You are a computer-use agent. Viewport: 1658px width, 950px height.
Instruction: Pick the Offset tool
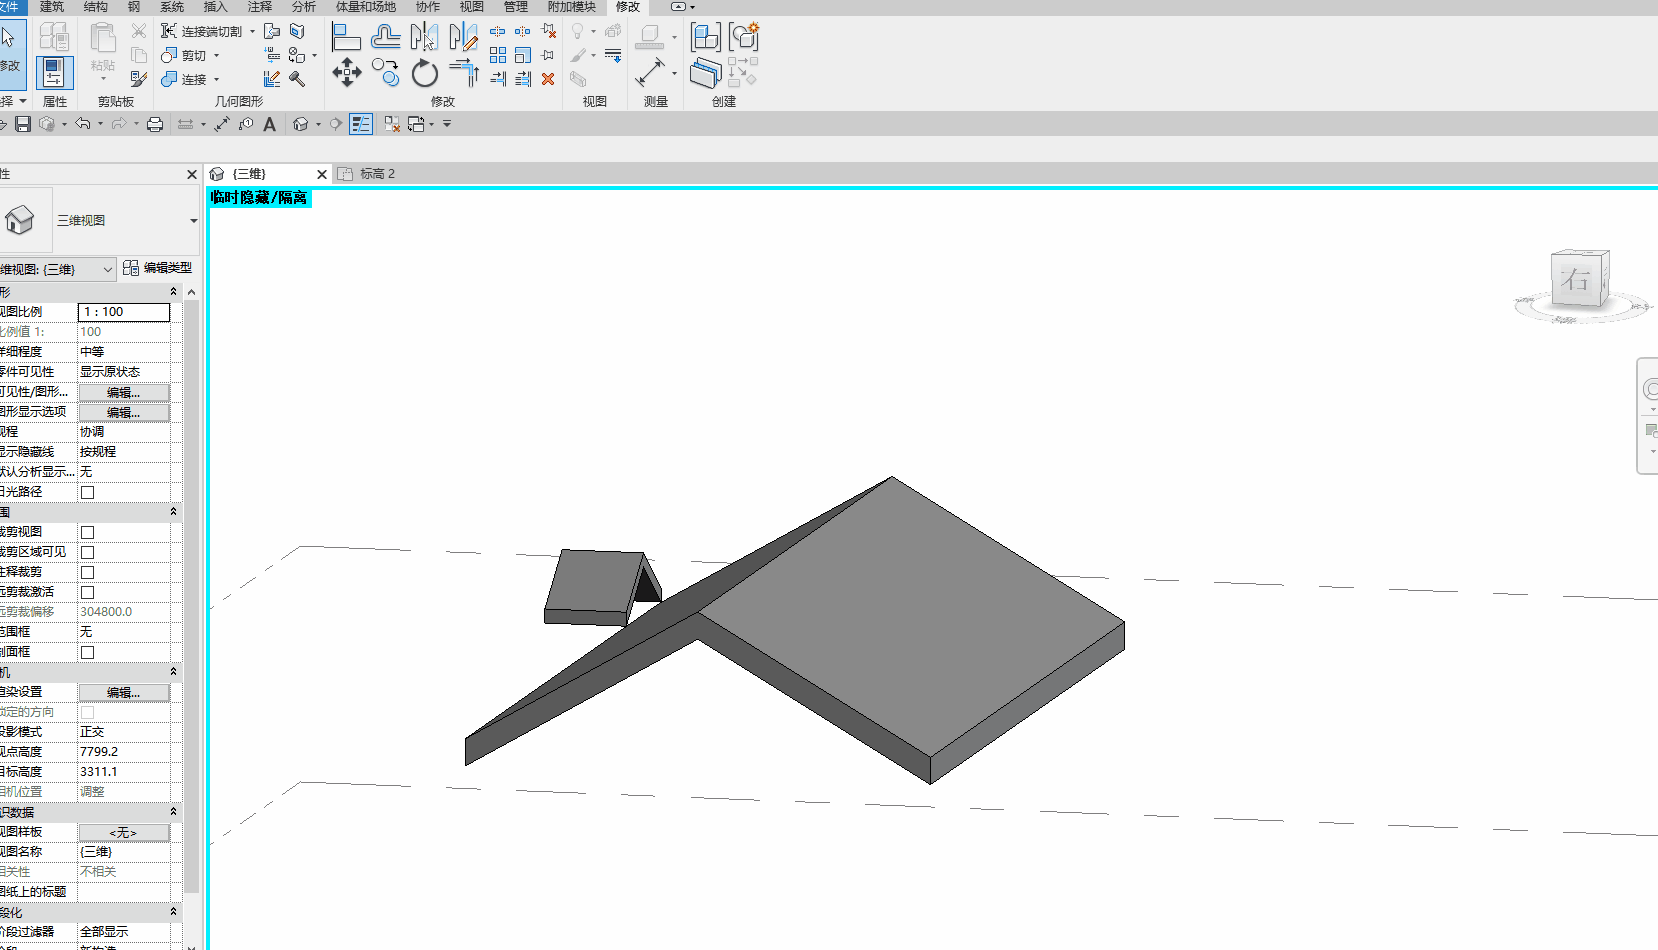pos(385,37)
